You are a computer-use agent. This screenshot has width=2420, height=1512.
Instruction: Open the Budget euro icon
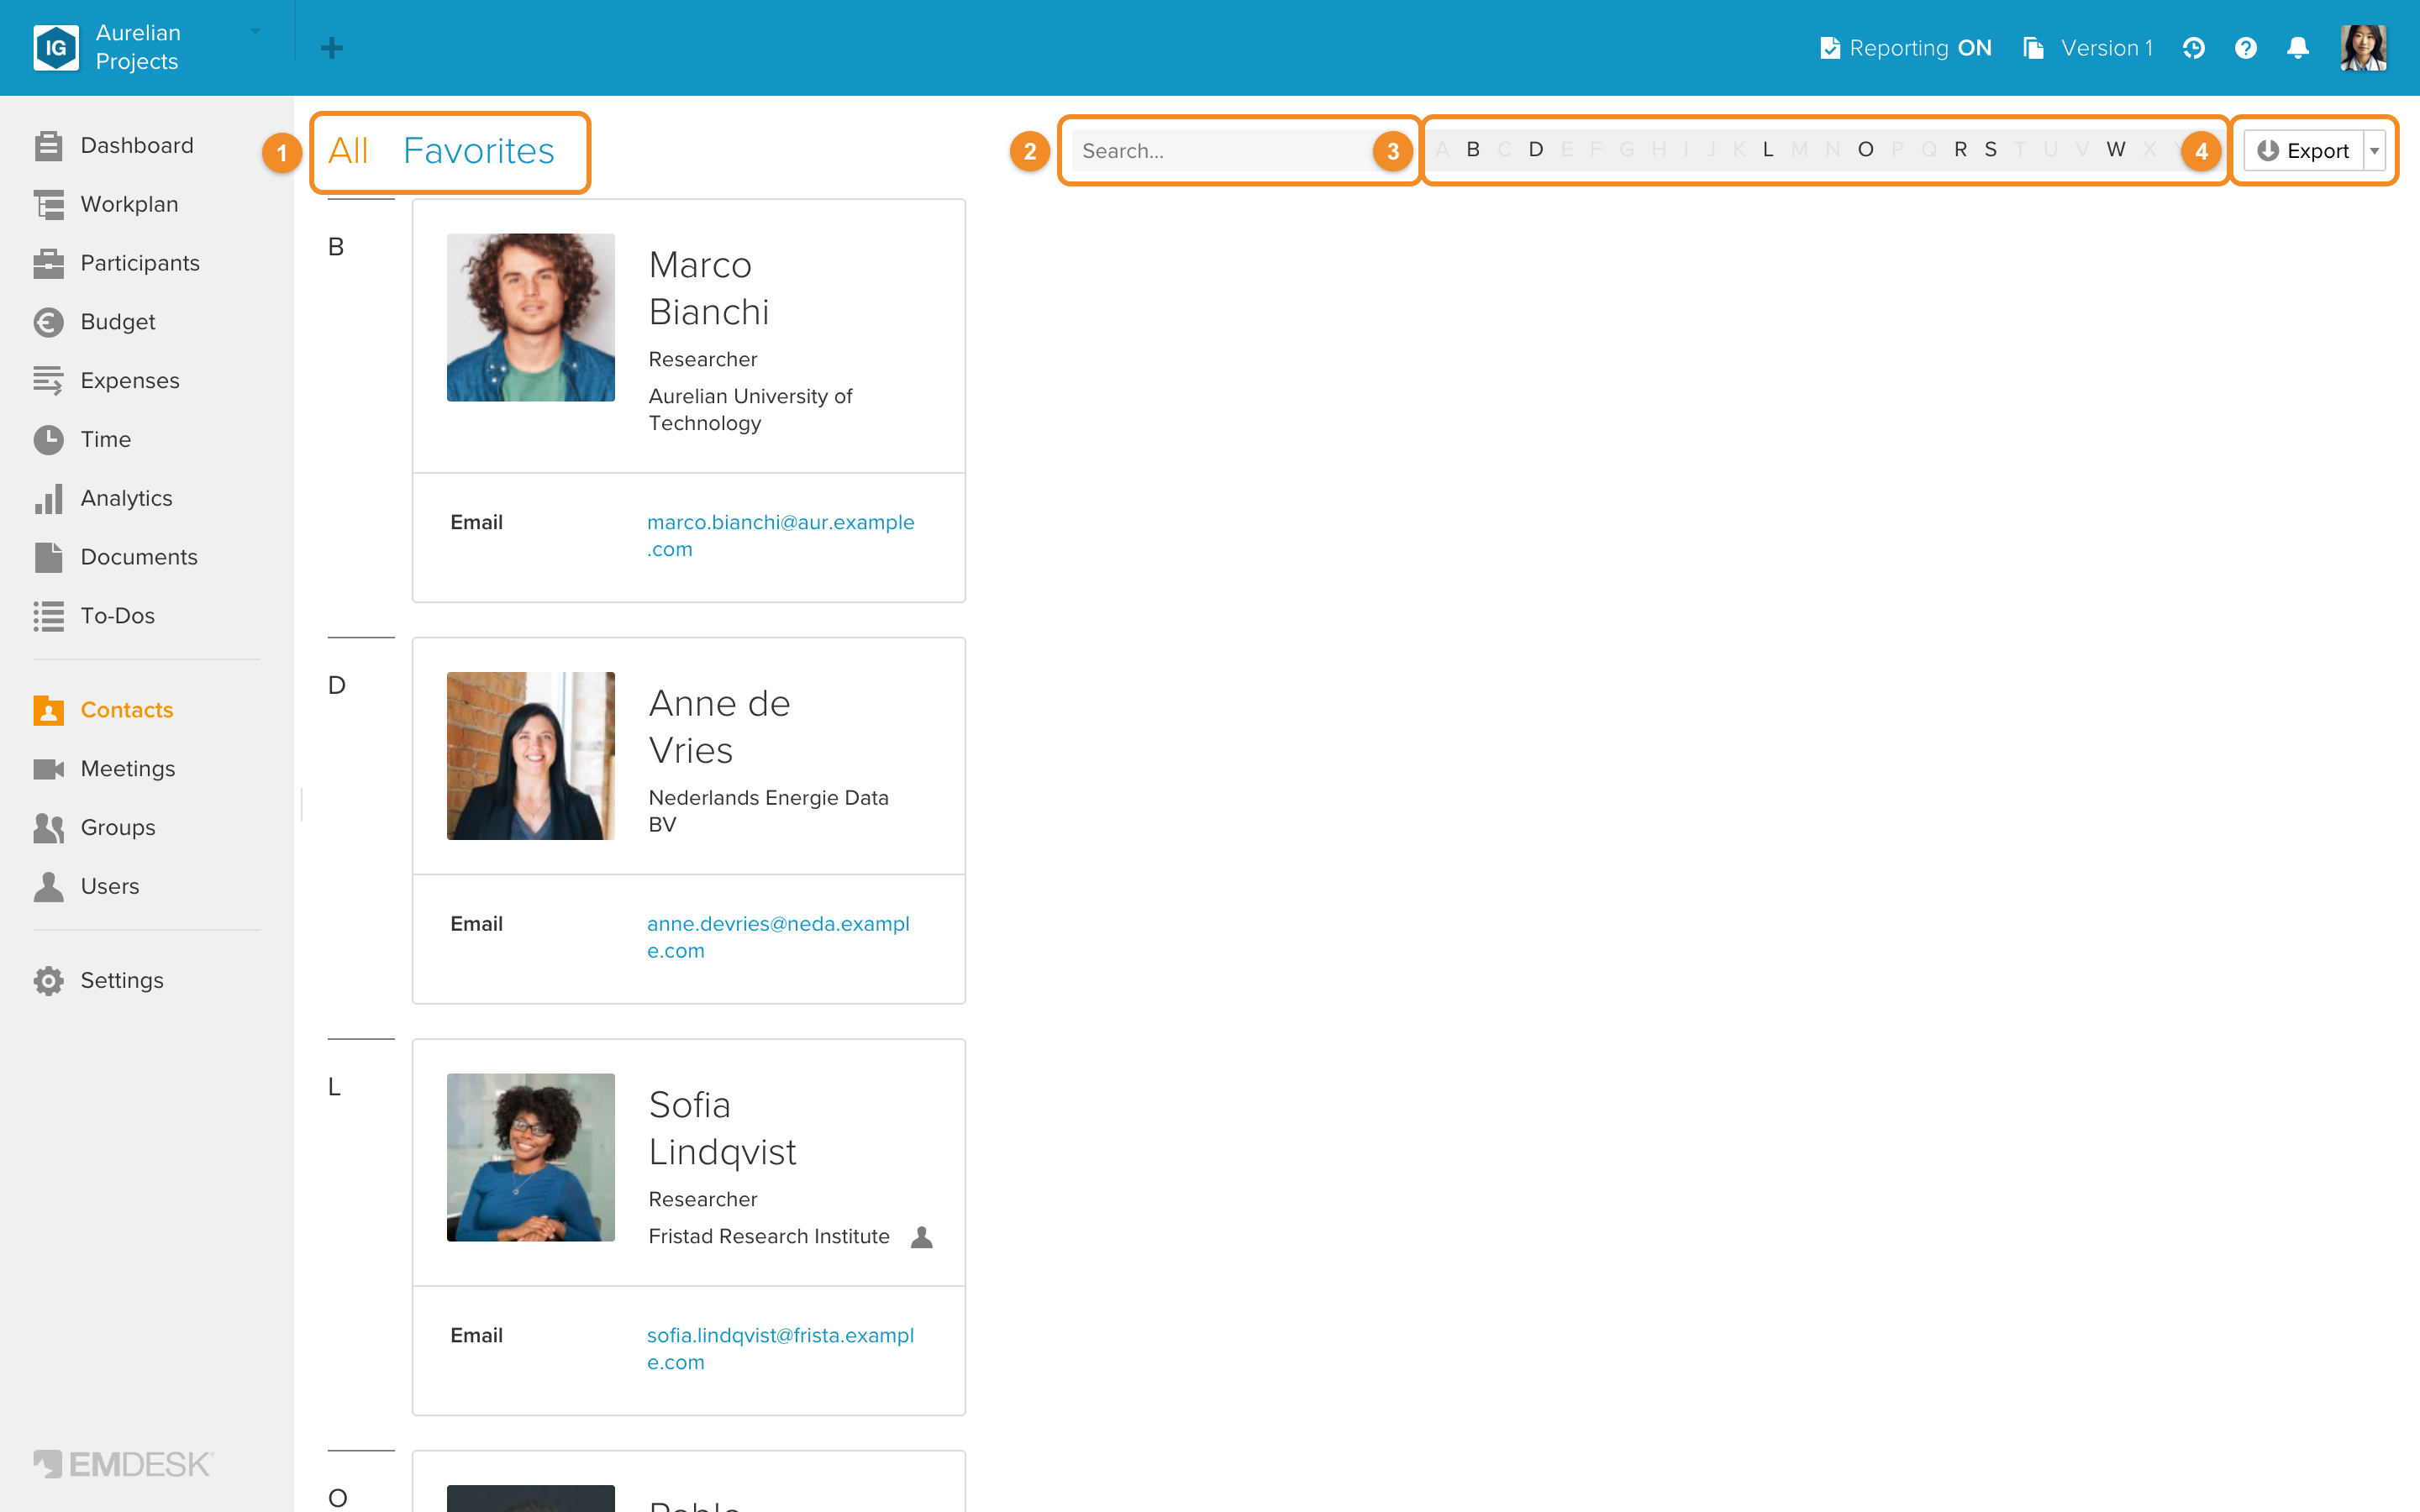coord(48,322)
